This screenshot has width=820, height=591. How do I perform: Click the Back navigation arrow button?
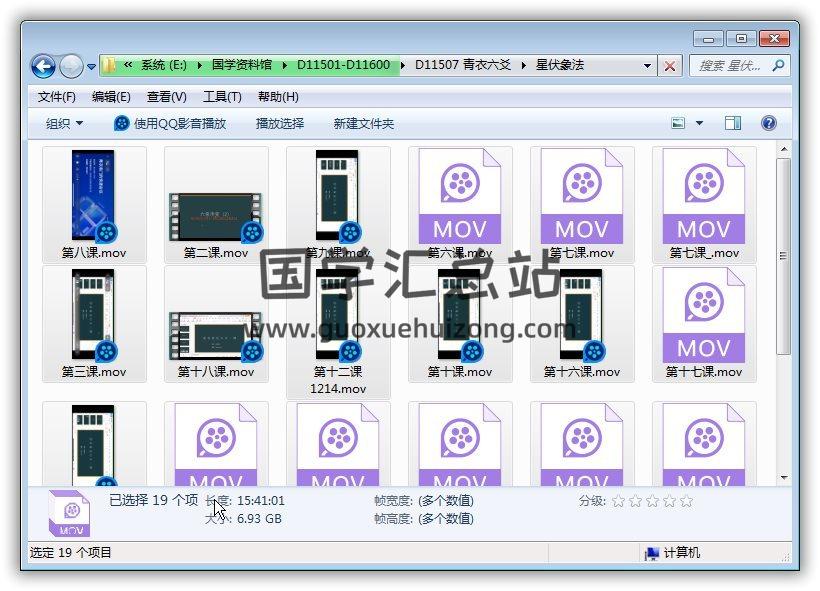(x=43, y=67)
